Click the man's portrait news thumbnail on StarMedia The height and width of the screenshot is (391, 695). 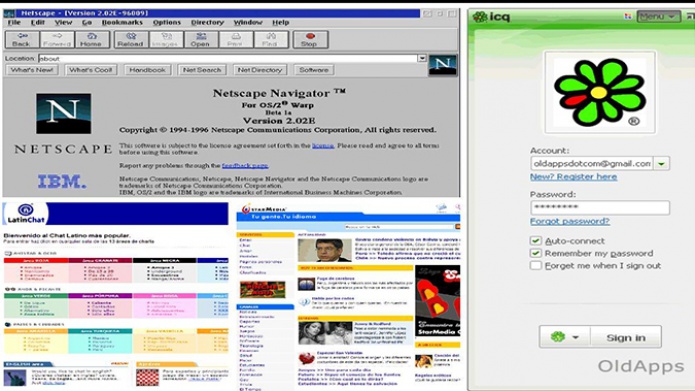pyautogui.click(x=324, y=250)
